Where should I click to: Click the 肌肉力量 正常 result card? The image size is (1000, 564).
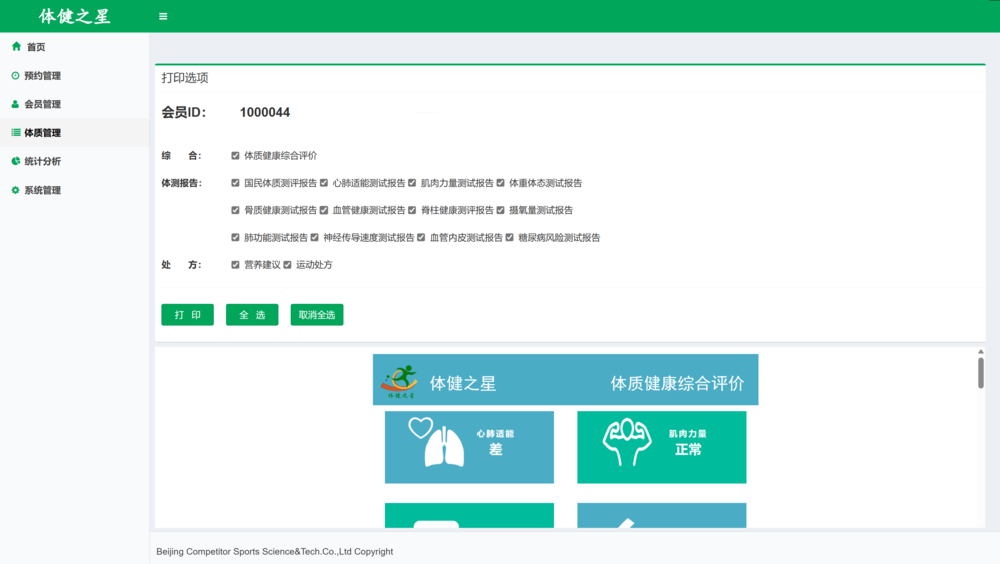(x=661, y=447)
